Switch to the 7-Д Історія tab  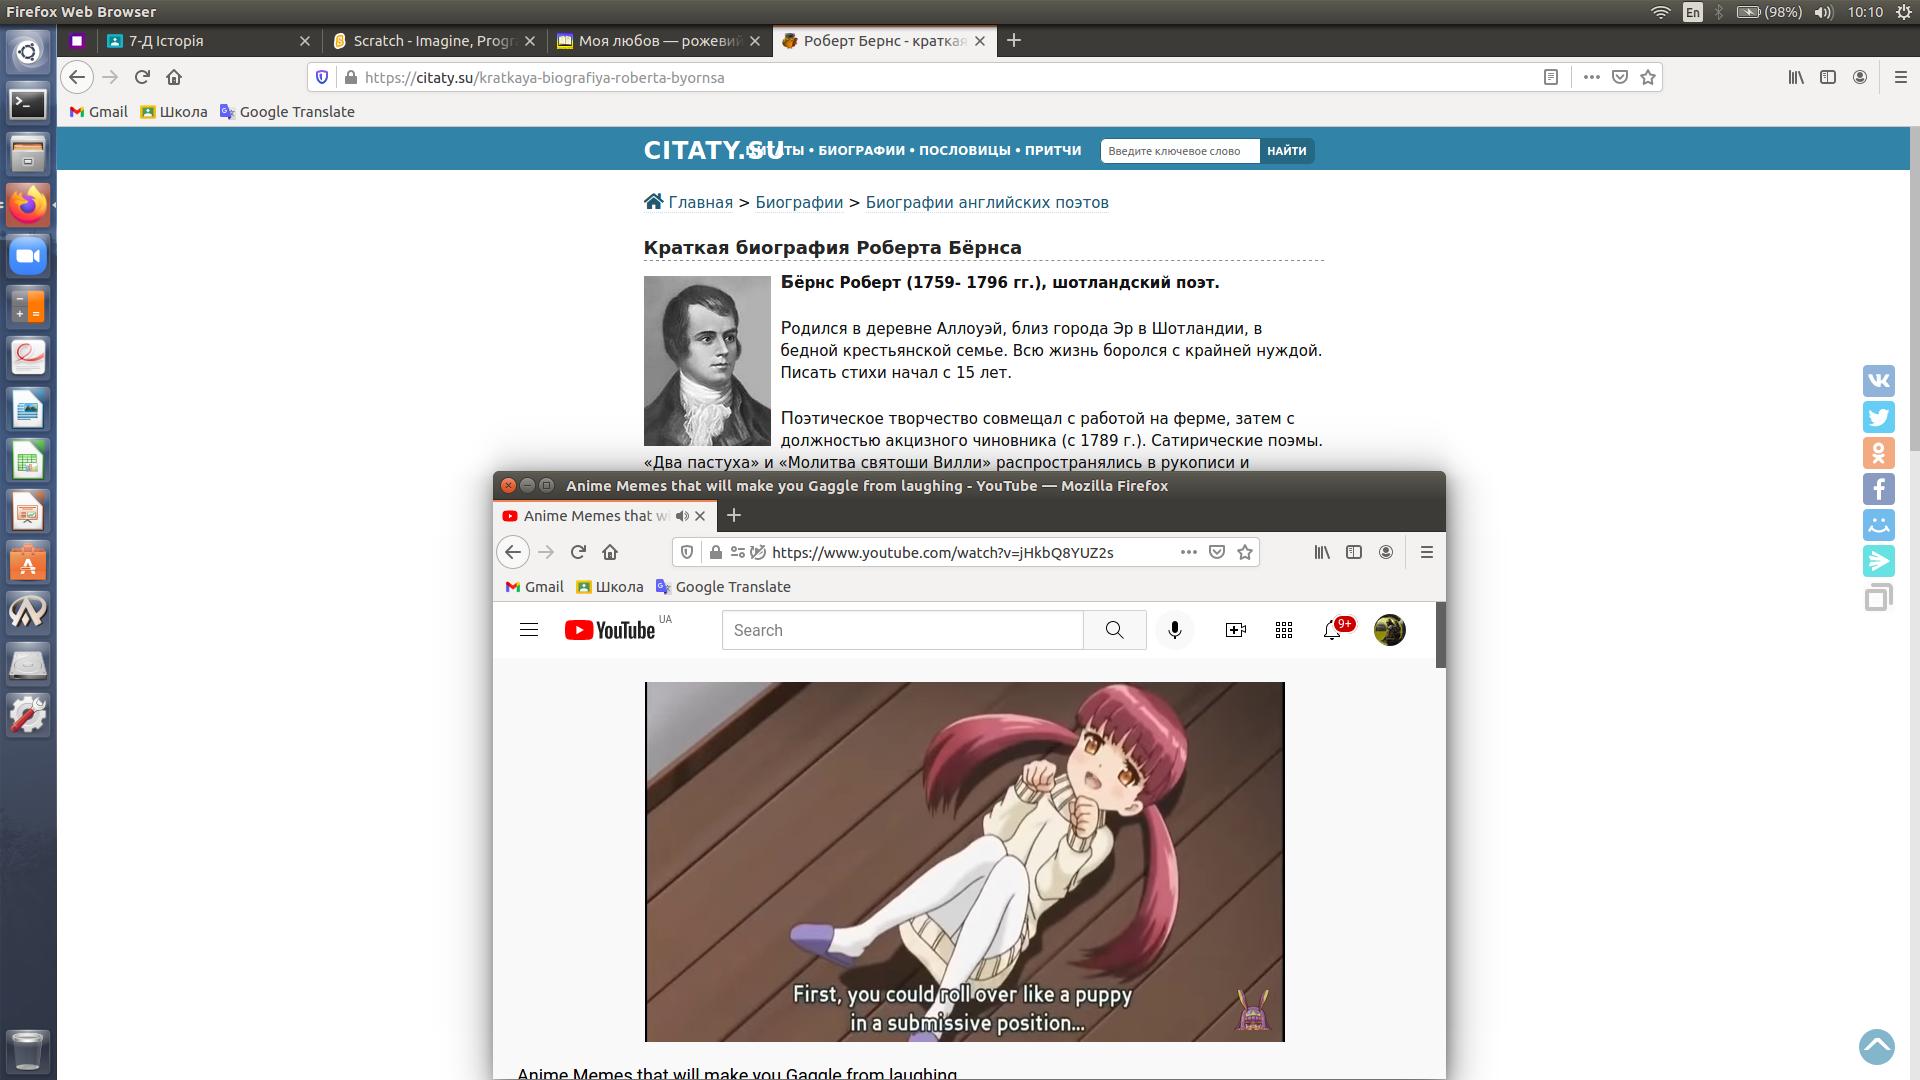(166, 41)
